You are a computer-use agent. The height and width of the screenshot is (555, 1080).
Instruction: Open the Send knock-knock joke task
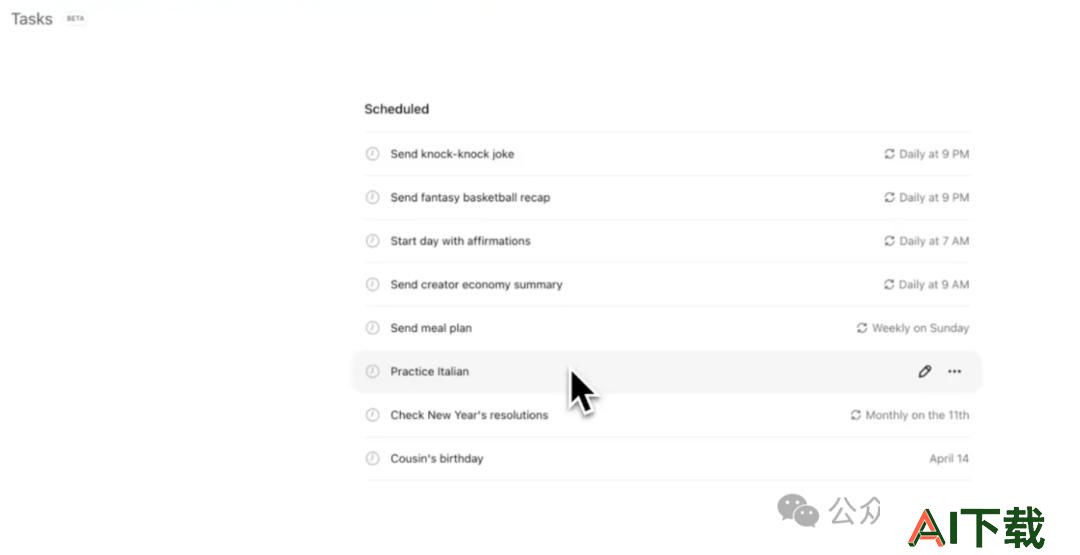click(667, 154)
